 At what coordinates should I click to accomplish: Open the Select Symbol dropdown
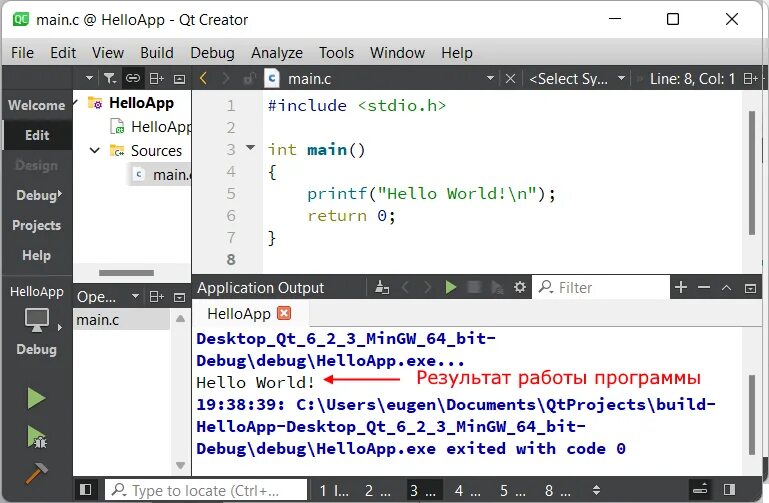pos(577,78)
